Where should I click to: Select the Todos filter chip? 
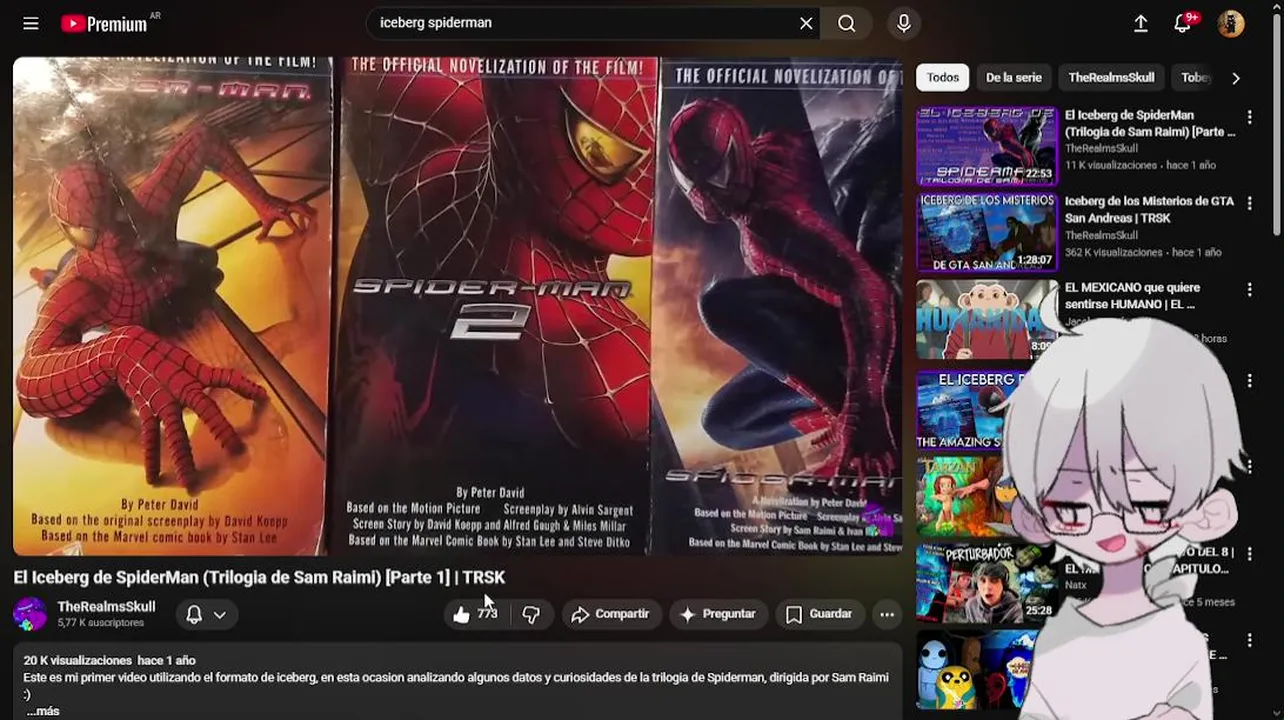tap(942, 78)
